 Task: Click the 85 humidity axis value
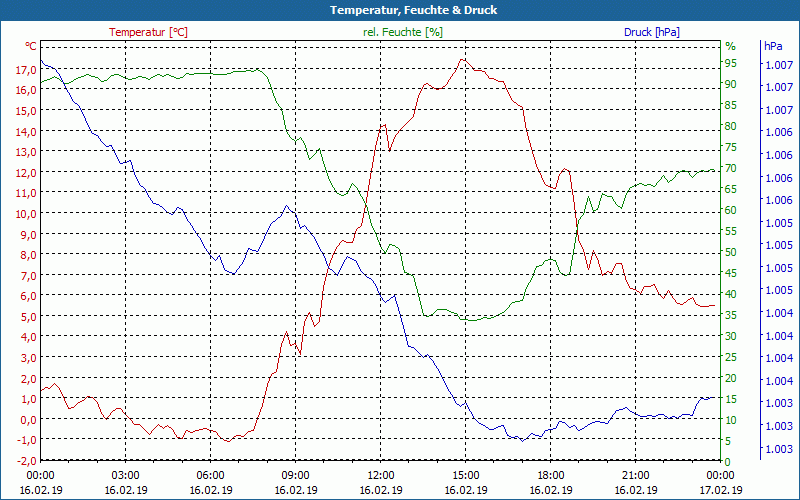tap(731, 105)
